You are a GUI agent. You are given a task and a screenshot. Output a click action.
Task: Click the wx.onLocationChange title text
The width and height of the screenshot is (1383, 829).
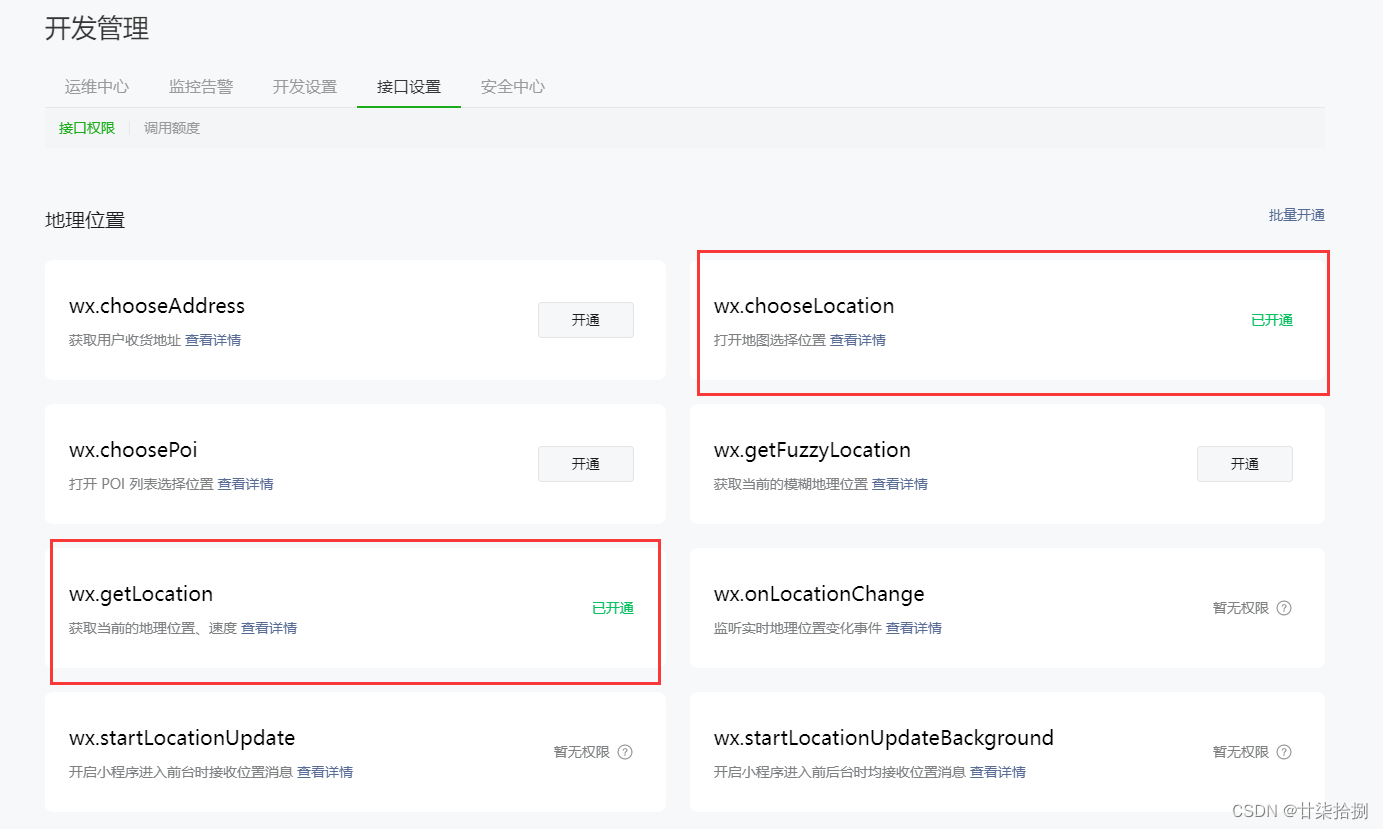(819, 594)
